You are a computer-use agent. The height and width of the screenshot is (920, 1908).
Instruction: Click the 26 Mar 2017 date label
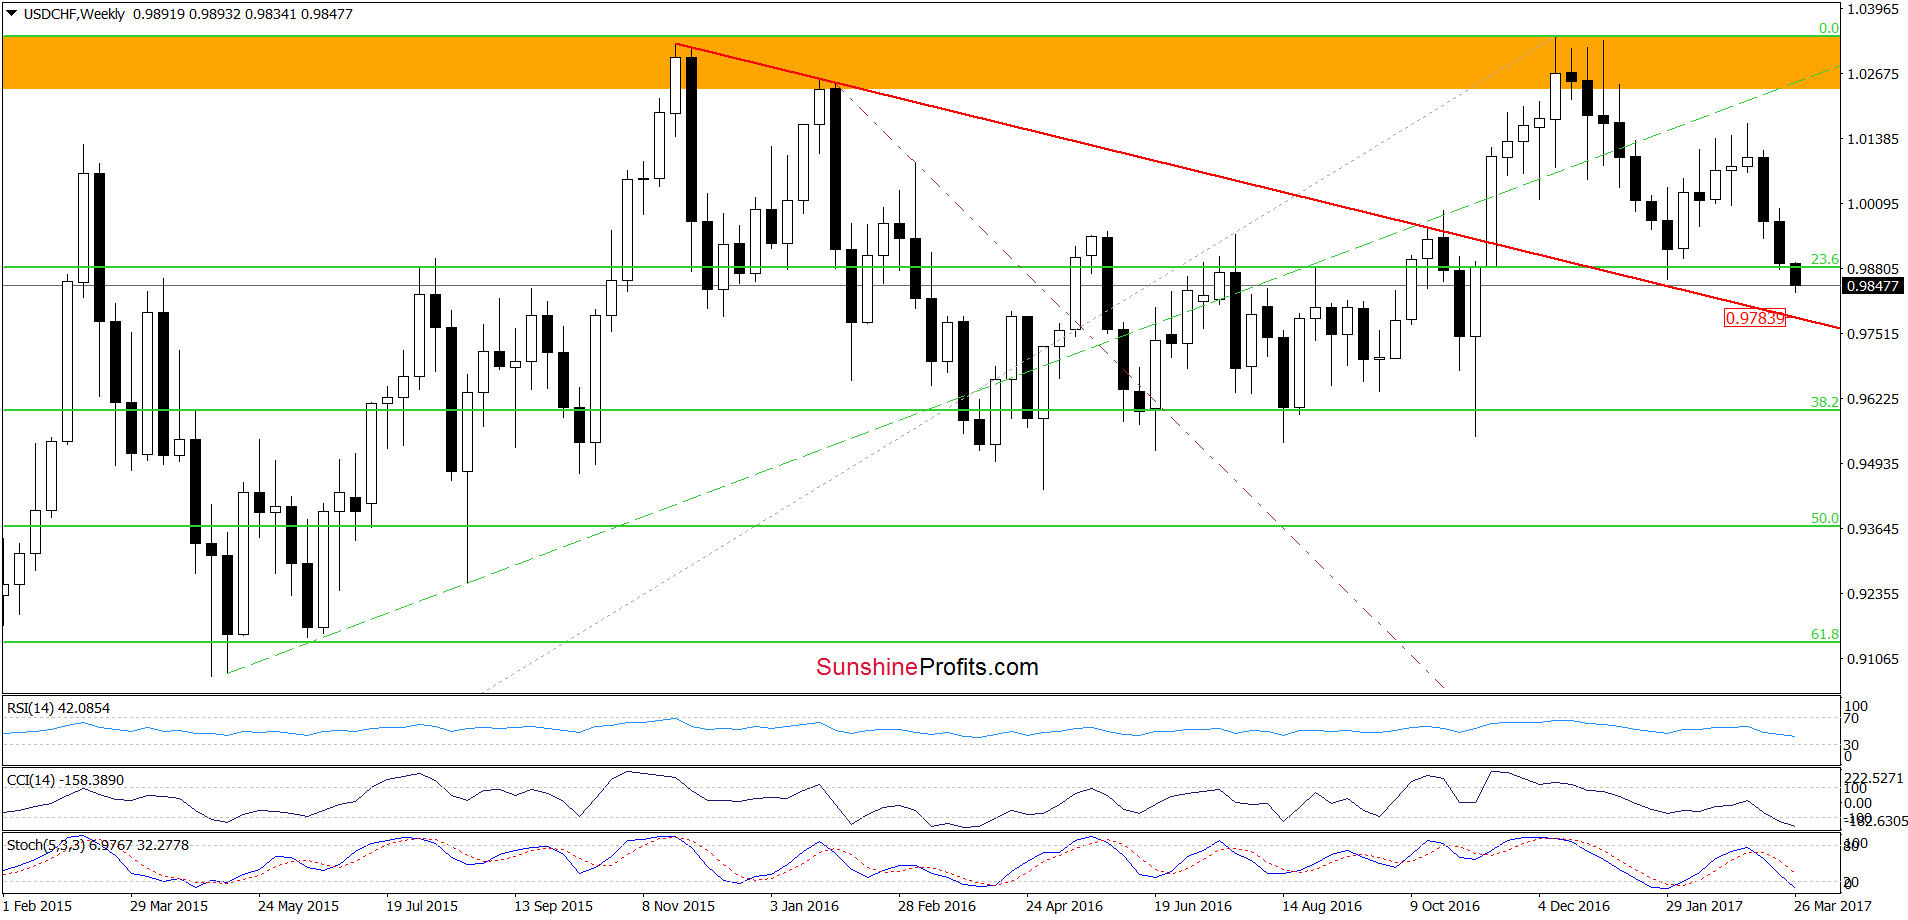click(x=1833, y=906)
